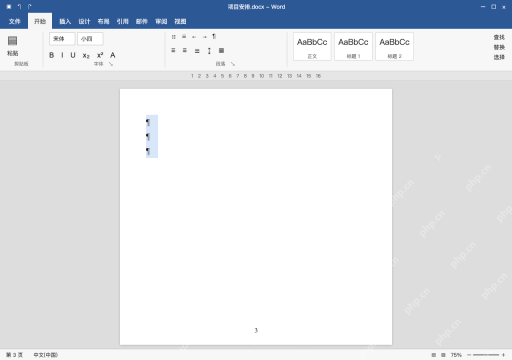Click the Paste (粘贴) clipboard icon

[13, 41]
